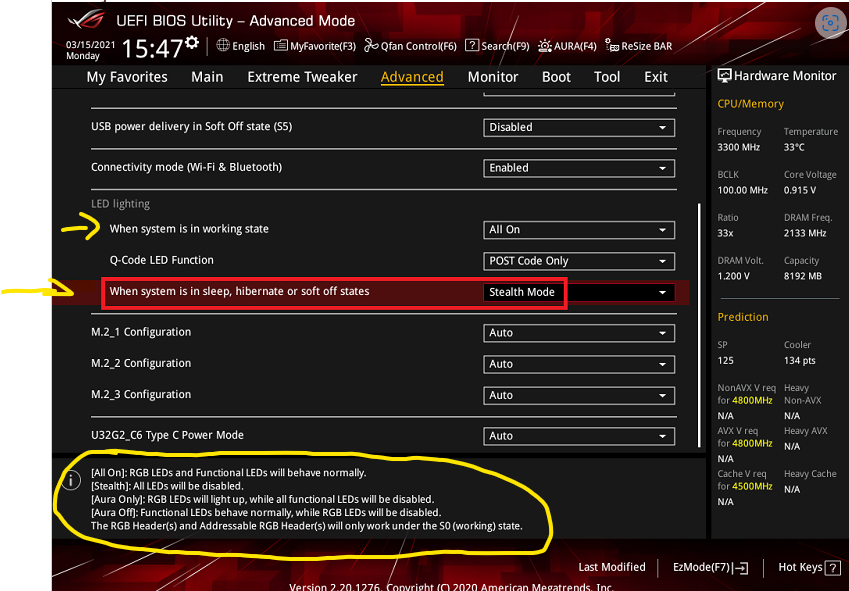Select 'USB power delivery in Soft Off state' label
This screenshot has height=591, width=849.
192,127
